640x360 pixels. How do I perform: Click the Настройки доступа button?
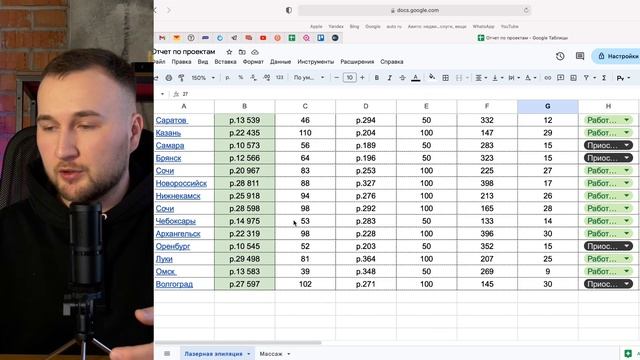(x=617, y=56)
